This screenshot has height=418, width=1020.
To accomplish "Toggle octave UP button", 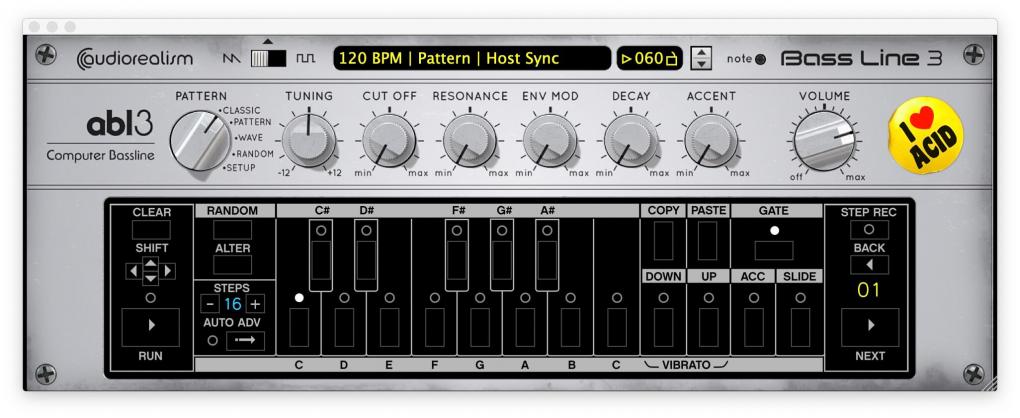I will click(x=709, y=327).
